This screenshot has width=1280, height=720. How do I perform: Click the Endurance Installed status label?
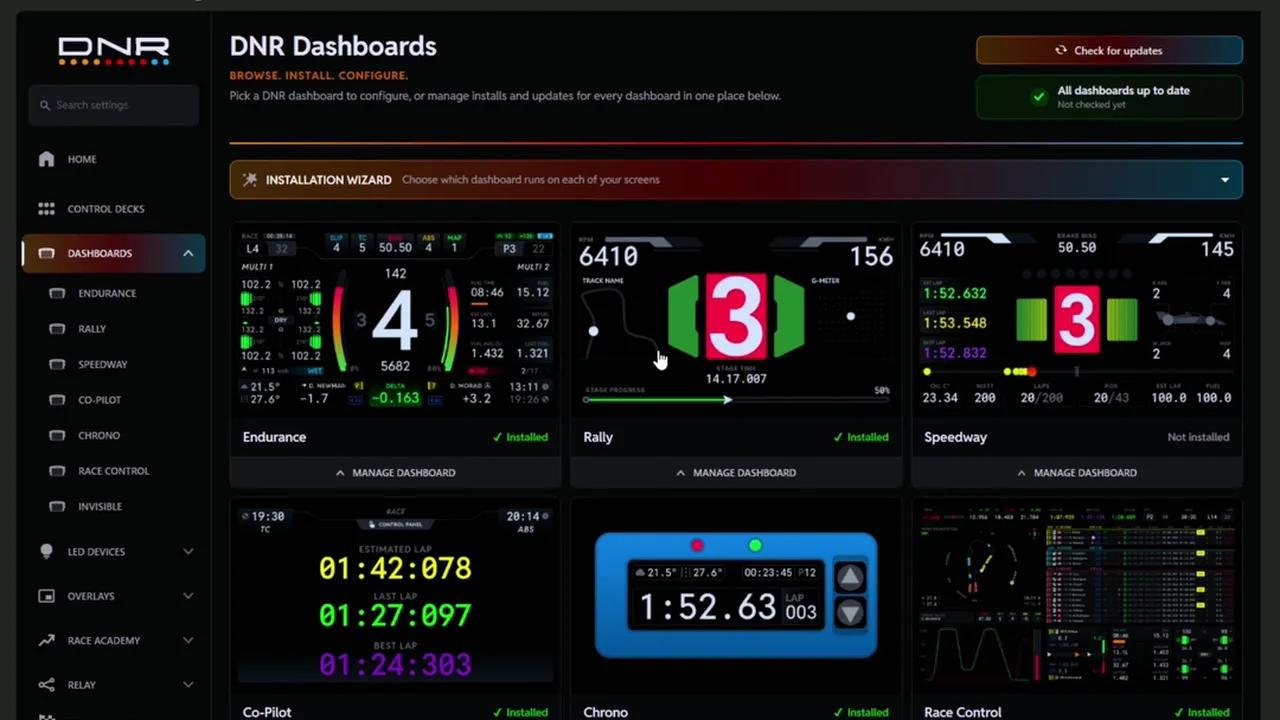tap(520, 437)
